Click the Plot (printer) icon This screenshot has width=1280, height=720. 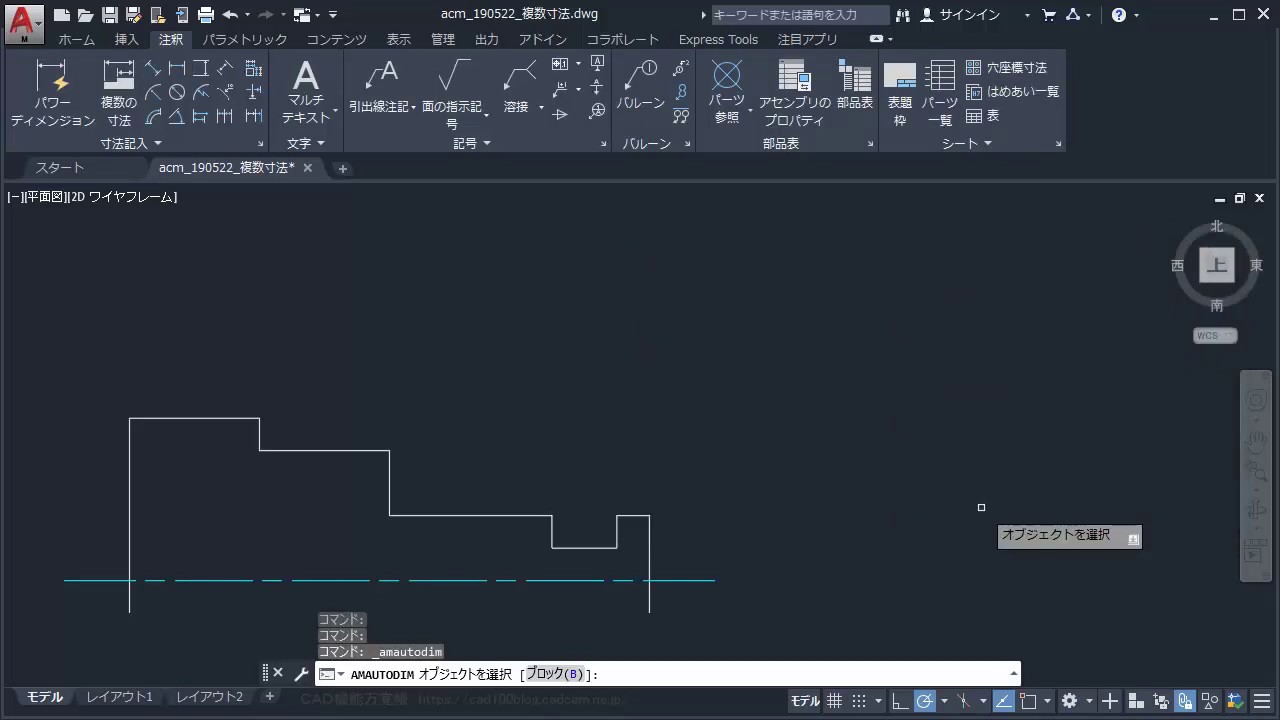point(206,15)
